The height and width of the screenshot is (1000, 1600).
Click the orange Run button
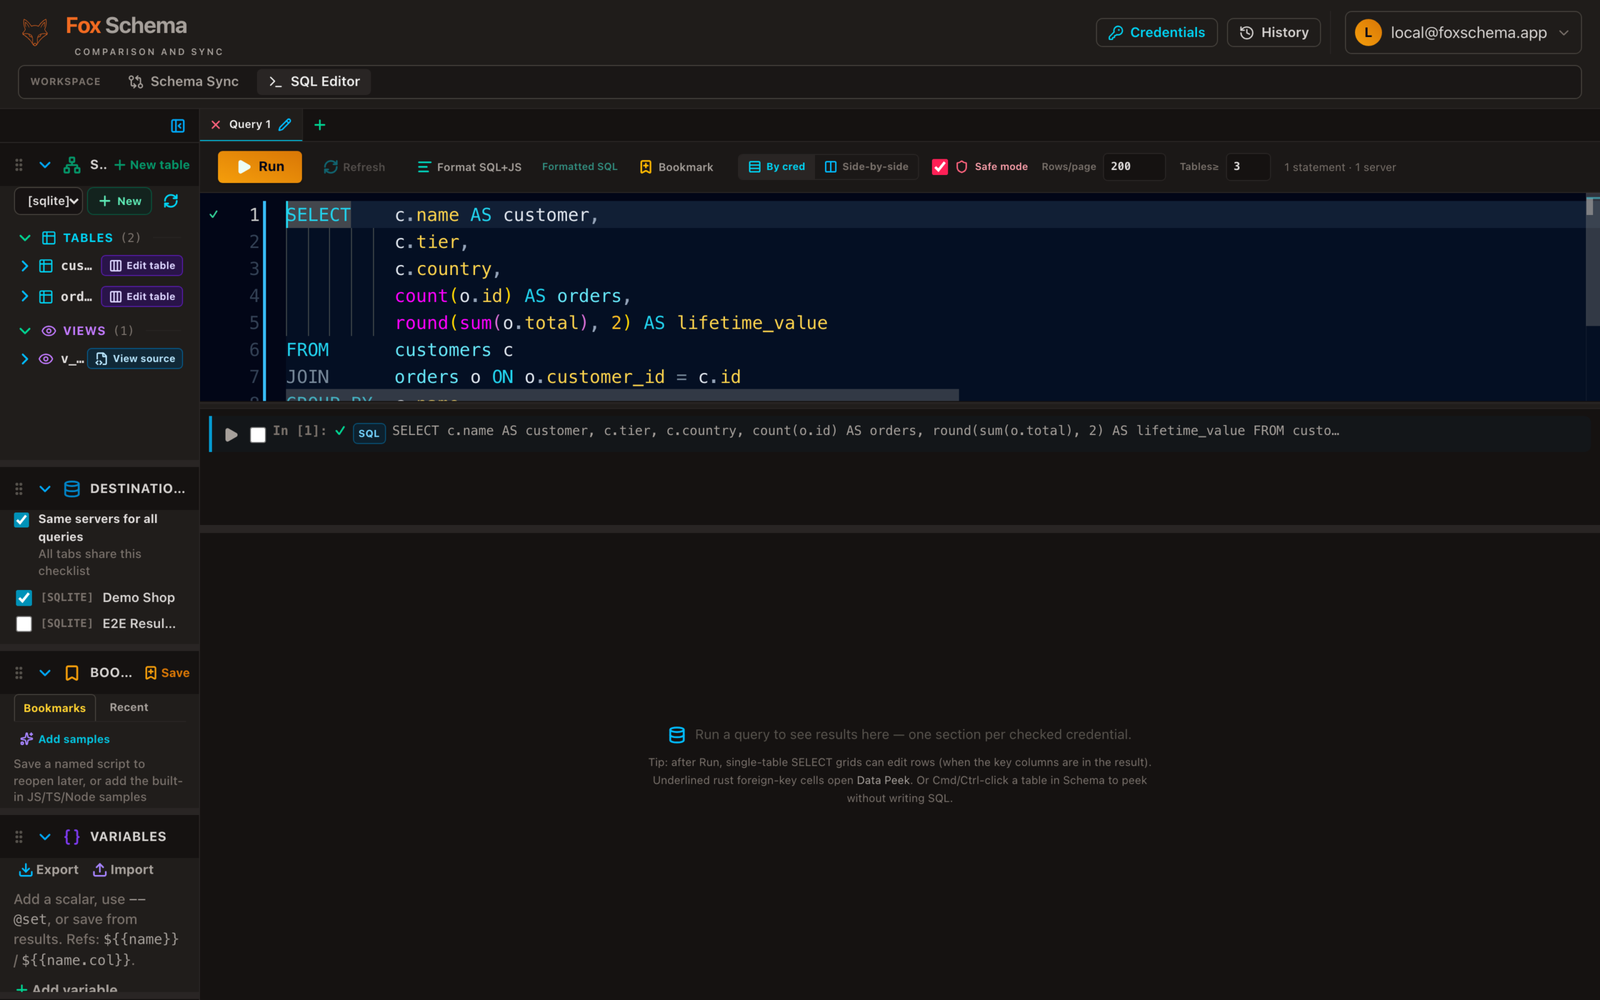pos(260,167)
